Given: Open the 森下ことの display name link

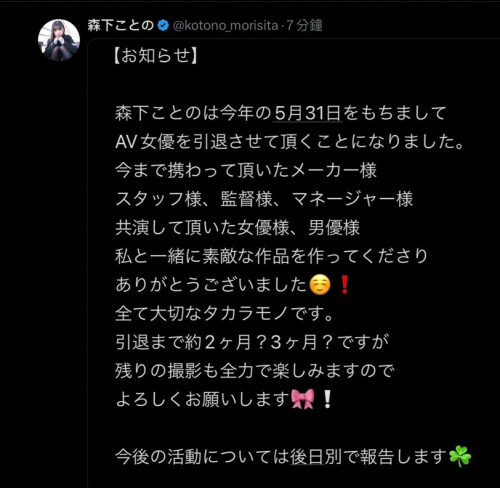Looking at the screenshot, I should [x=121, y=25].
